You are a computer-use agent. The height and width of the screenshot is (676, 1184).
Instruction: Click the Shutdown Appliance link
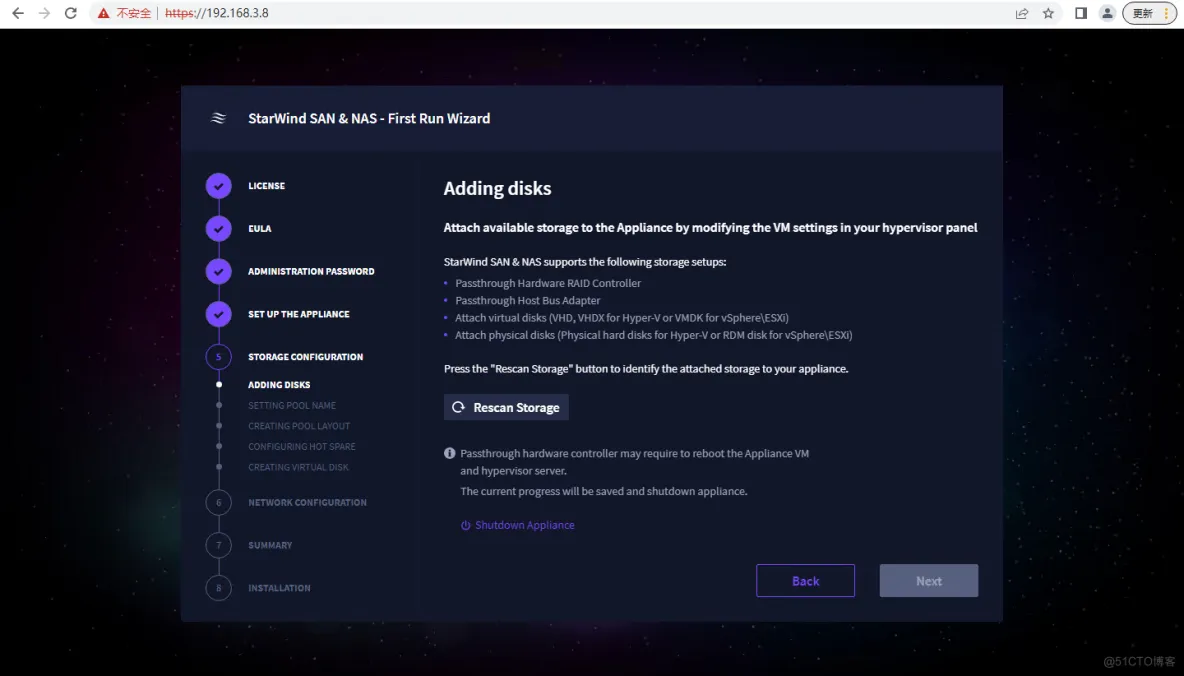coord(525,525)
